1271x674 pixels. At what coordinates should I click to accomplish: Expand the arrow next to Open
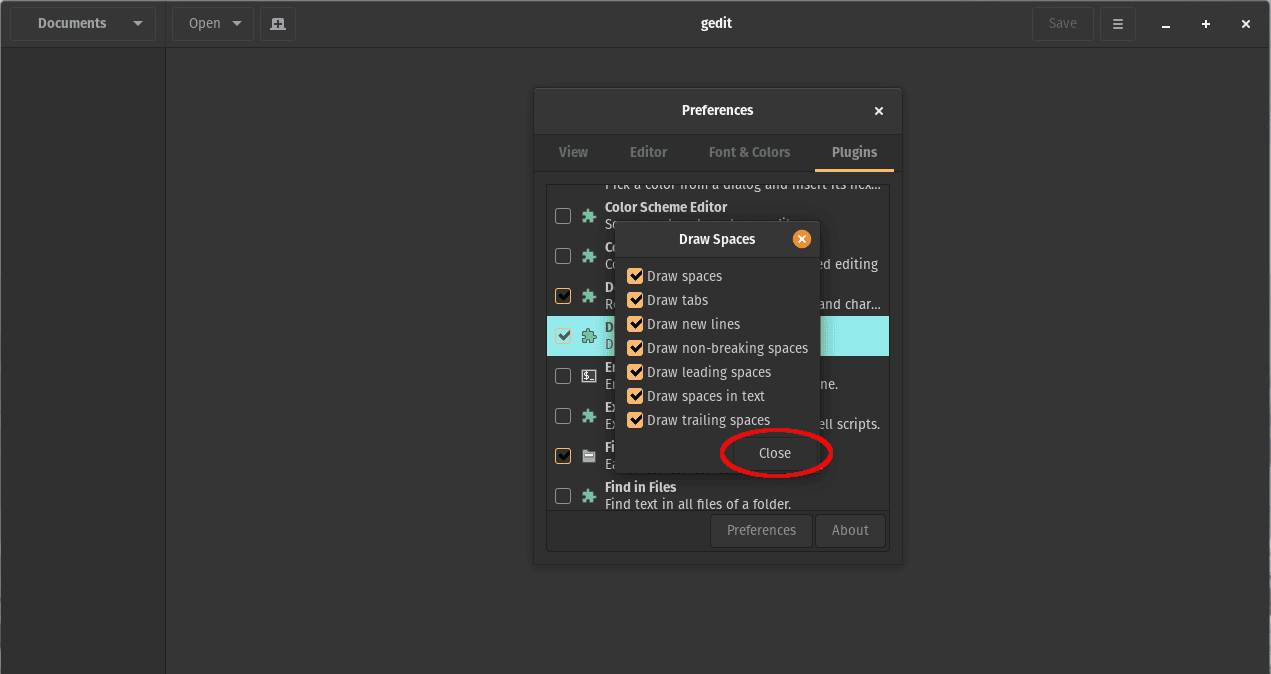[237, 24]
